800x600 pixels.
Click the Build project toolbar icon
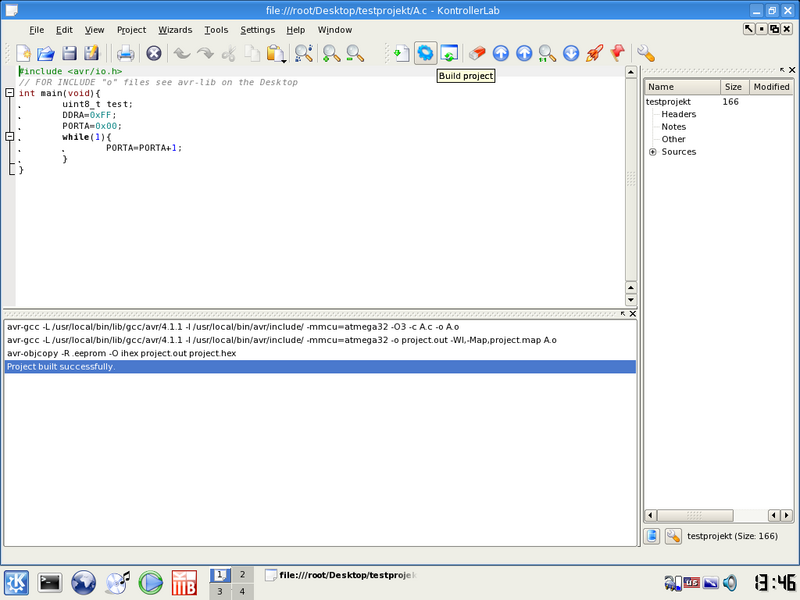point(426,53)
